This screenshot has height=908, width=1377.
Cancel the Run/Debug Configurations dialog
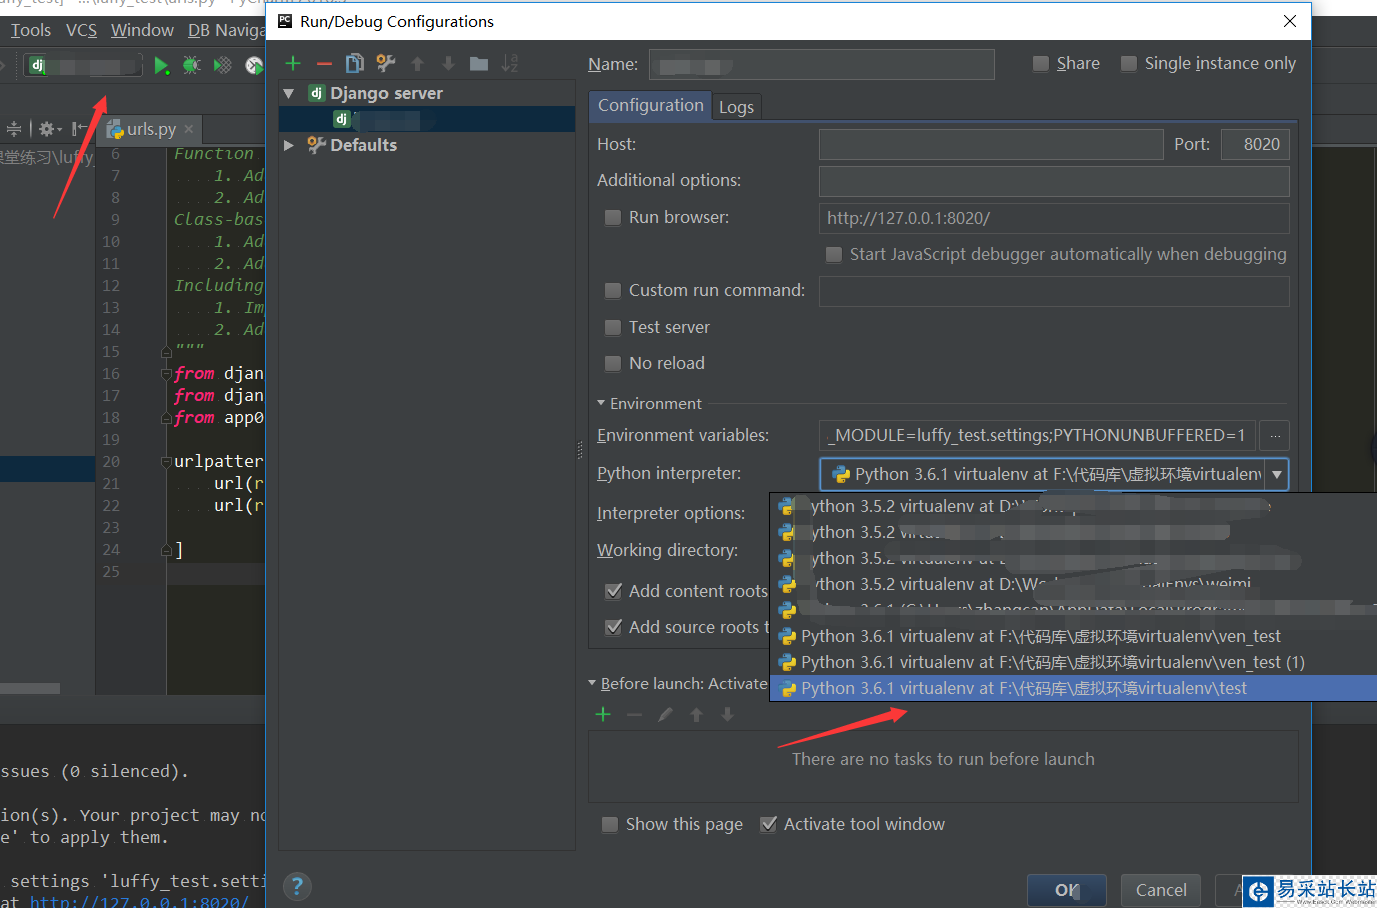pyautogui.click(x=1161, y=890)
